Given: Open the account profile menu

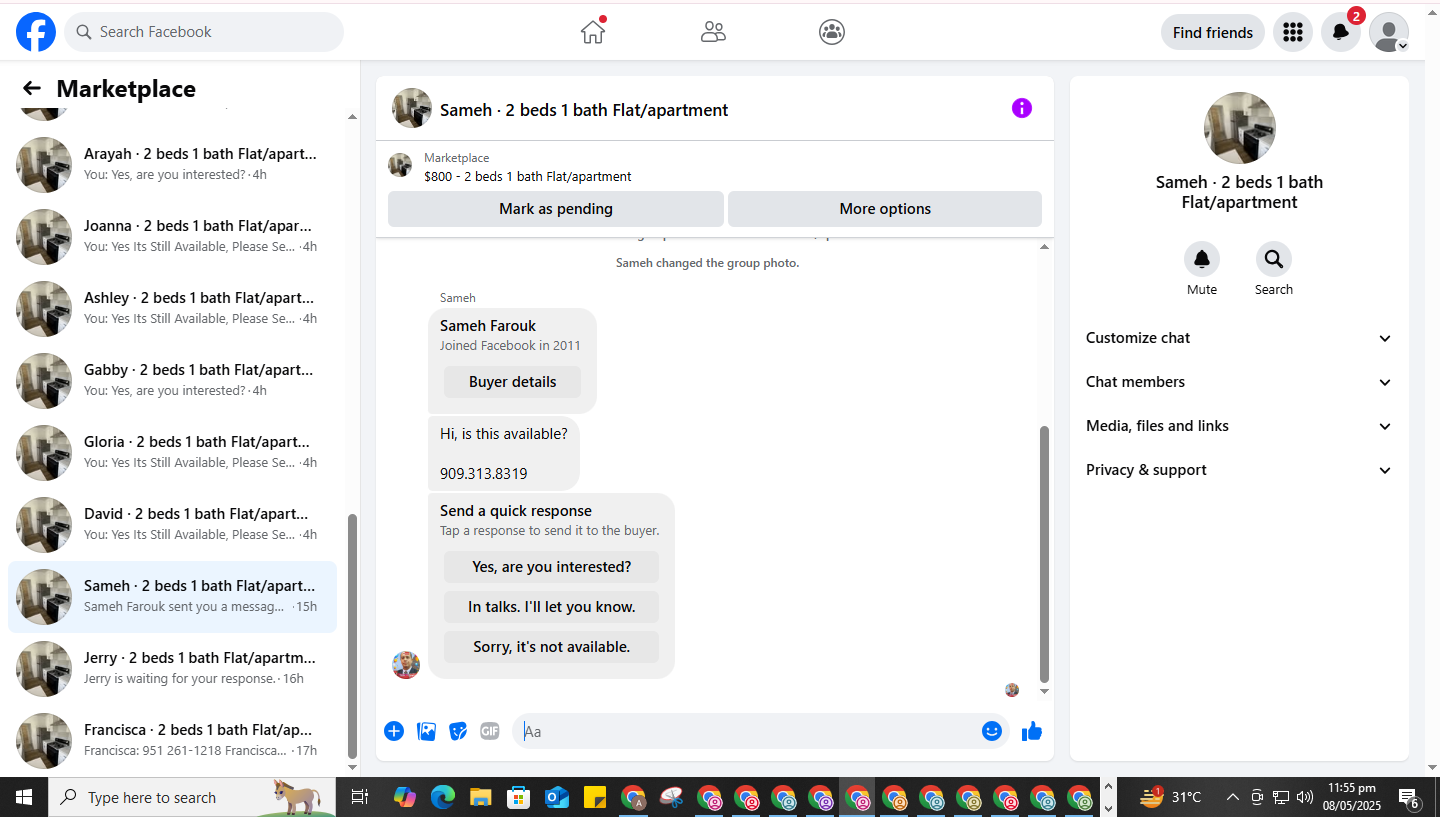Looking at the screenshot, I should point(1389,32).
